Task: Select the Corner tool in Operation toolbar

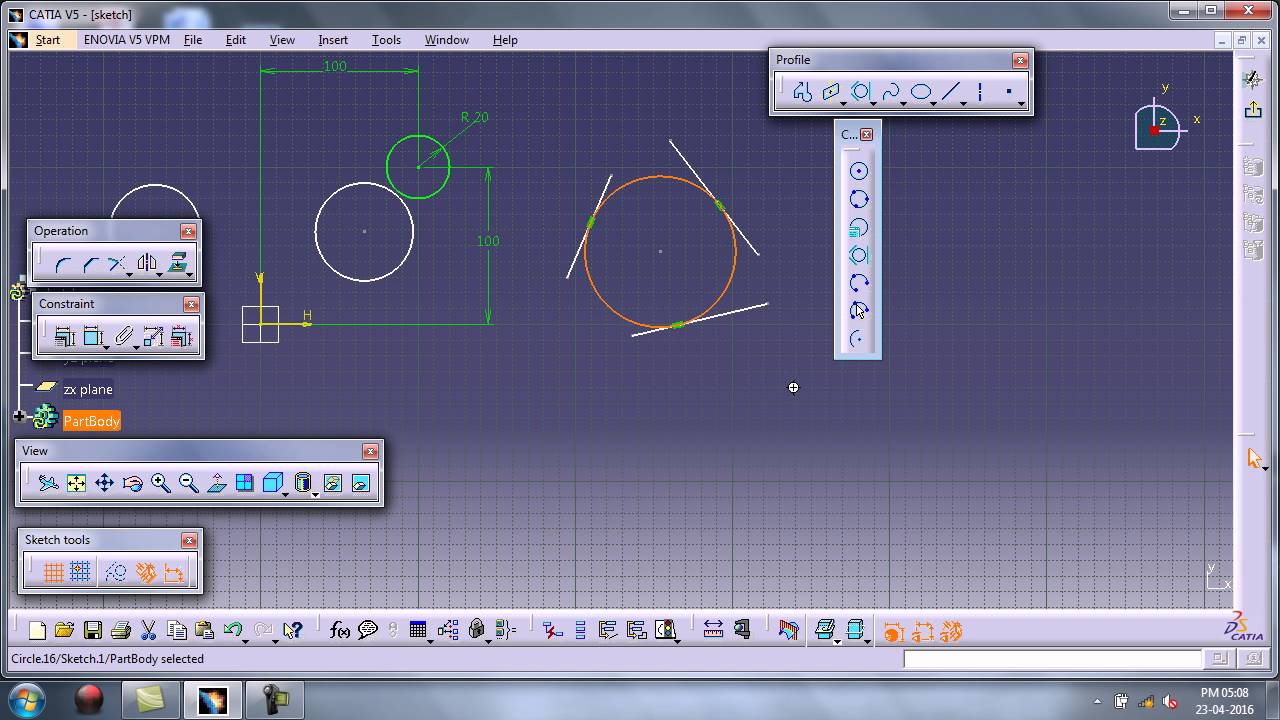Action: pos(63,264)
